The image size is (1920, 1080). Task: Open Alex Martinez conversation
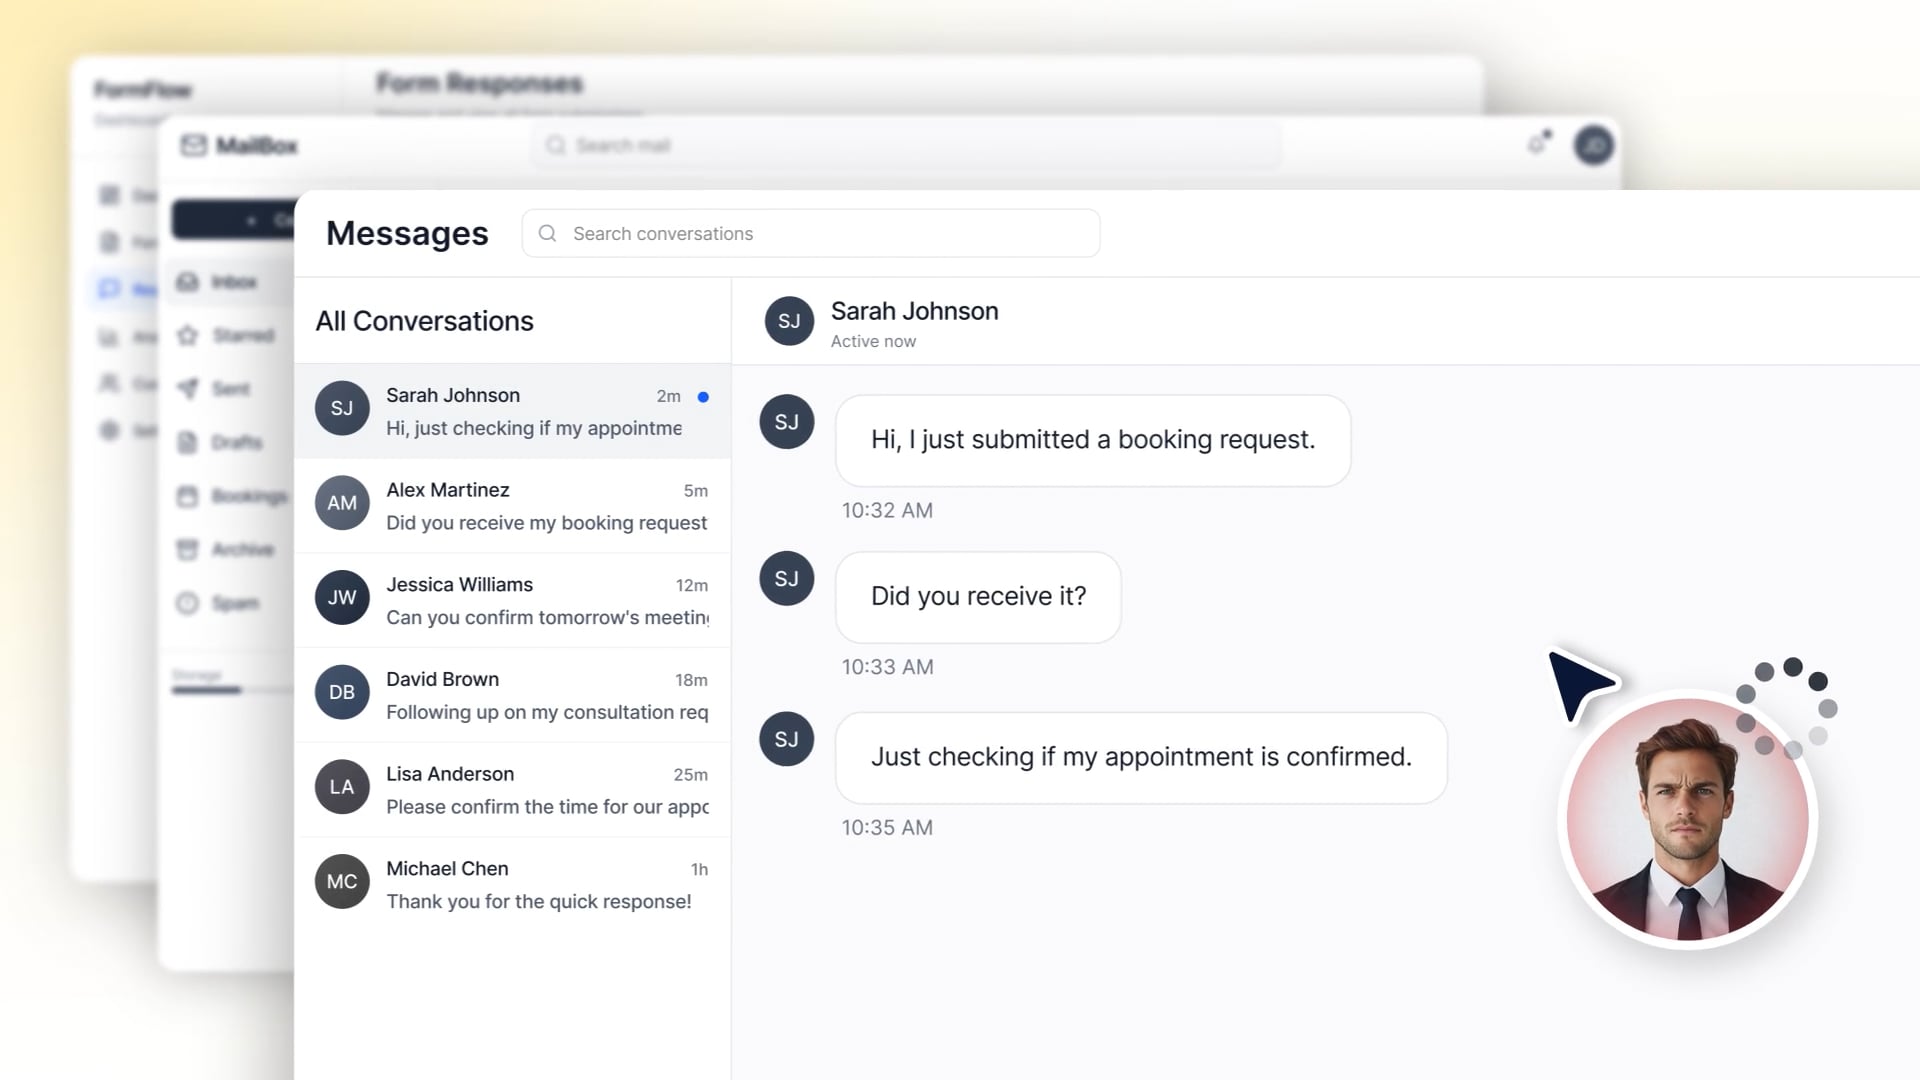click(x=513, y=506)
